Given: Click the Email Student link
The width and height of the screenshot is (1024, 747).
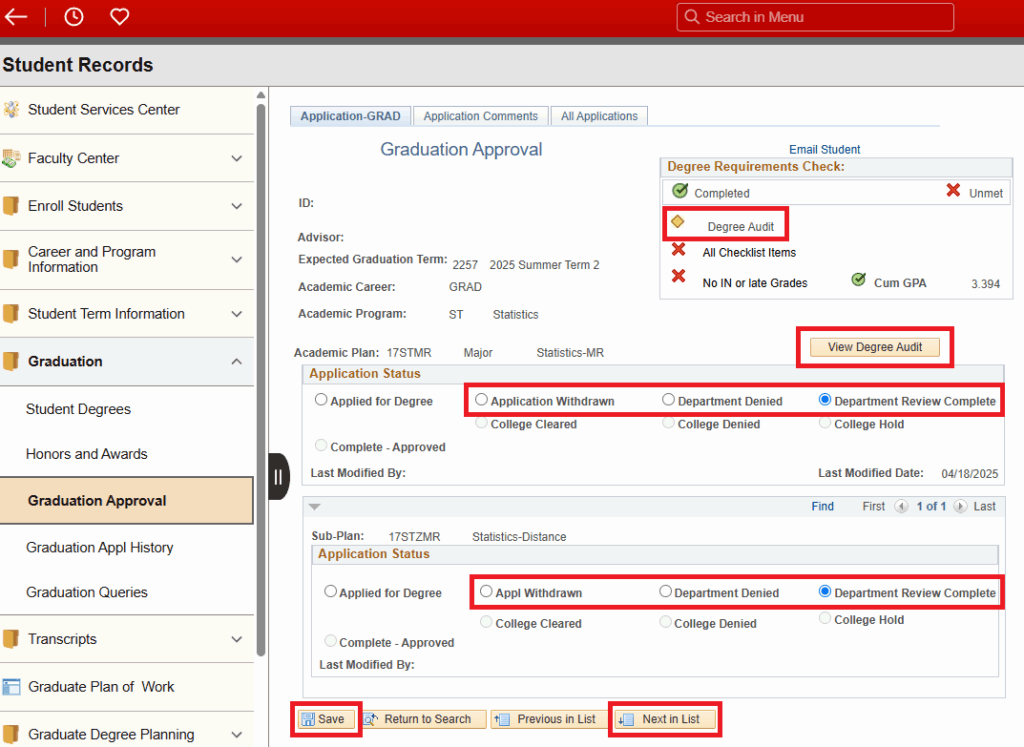Looking at the screenshot, I should click(824, 149).
